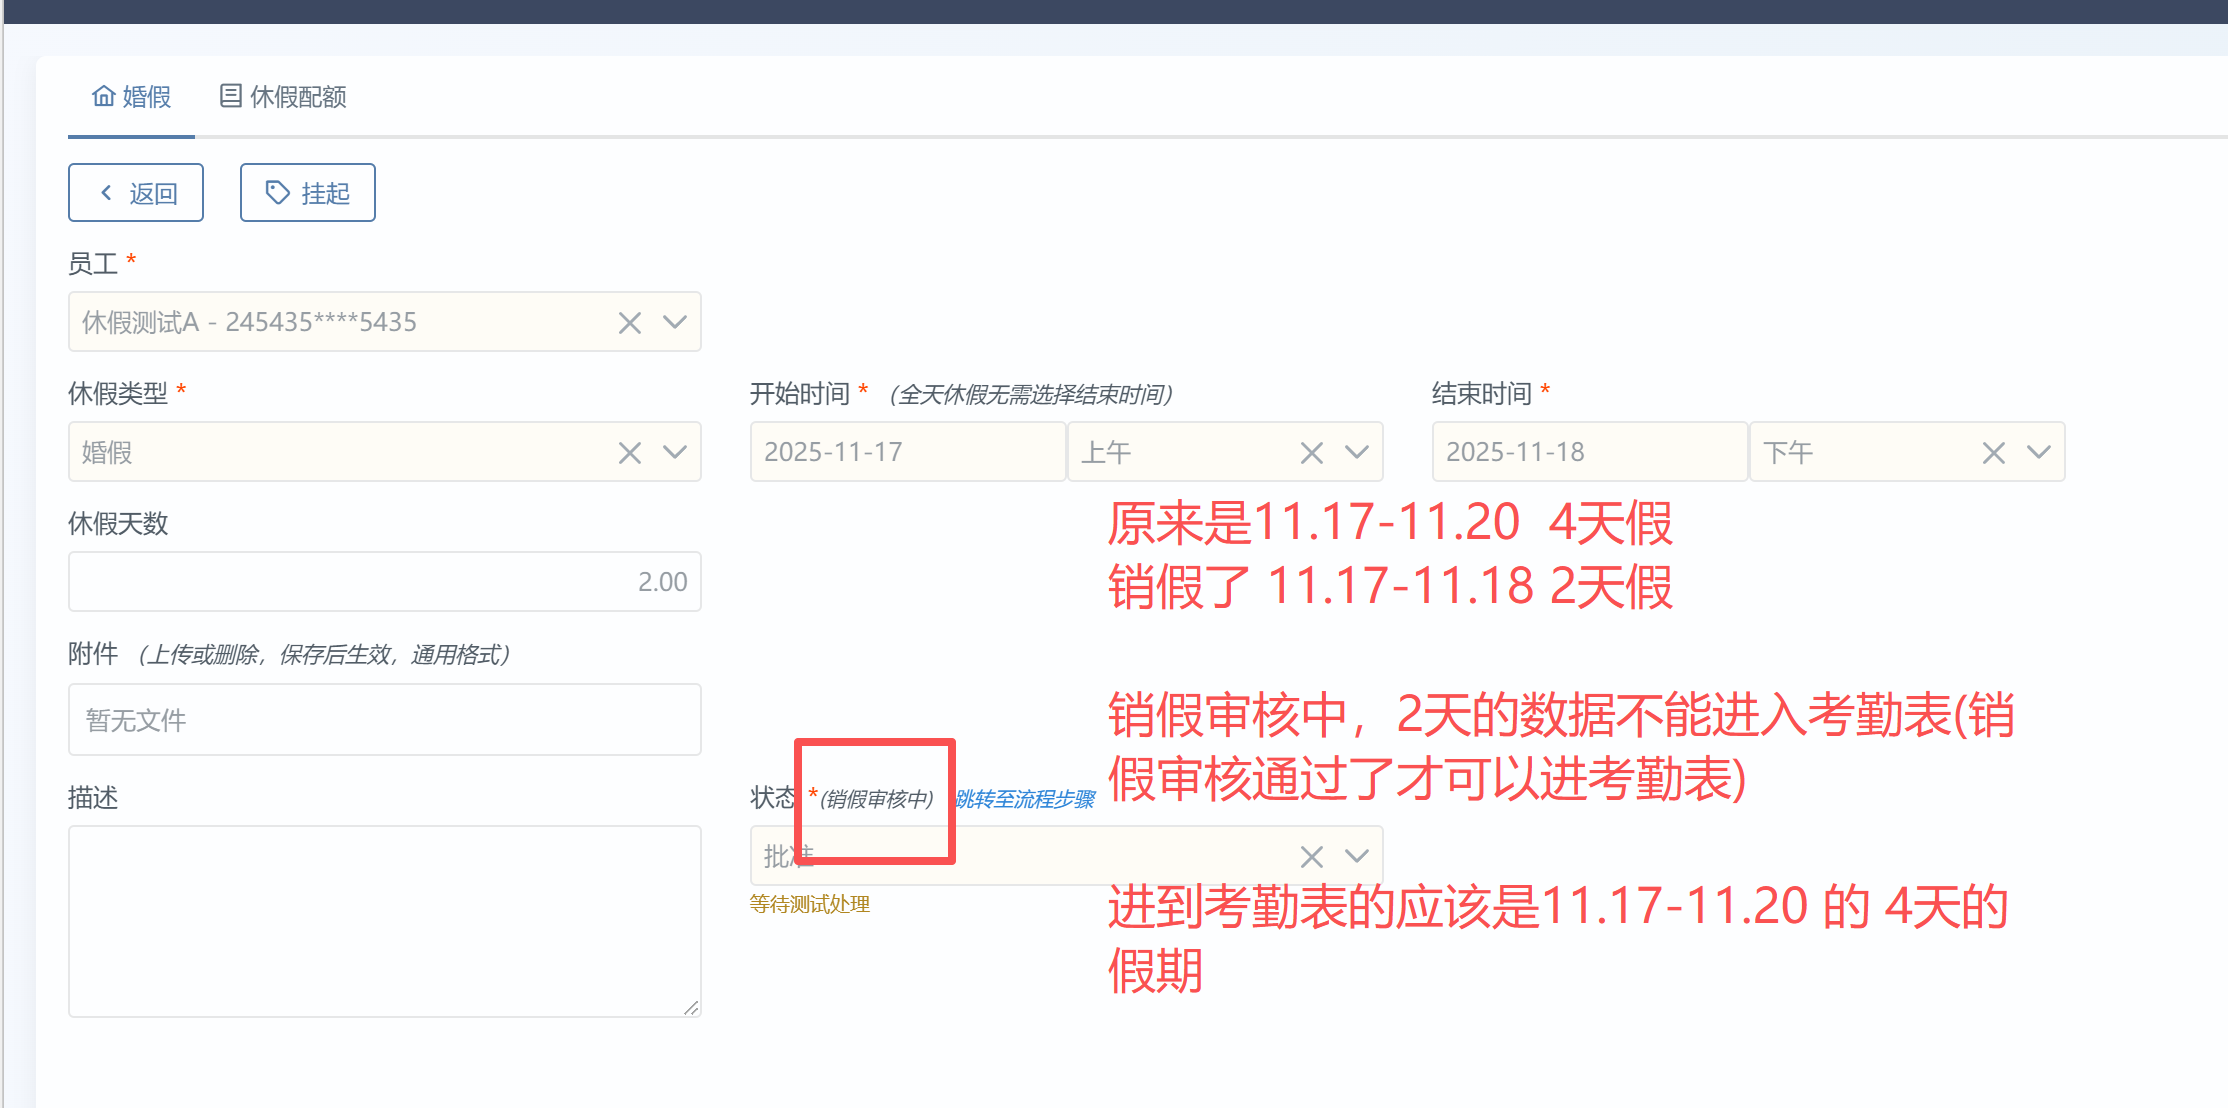
Task: Clear the 员工 employee selection X icon
Action: tap(629, 323)
